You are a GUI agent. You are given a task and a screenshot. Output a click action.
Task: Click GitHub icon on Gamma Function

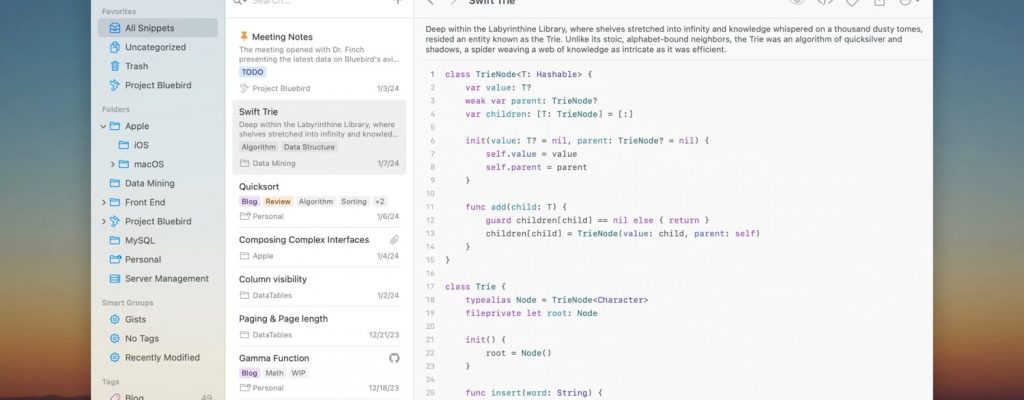[394, 358]
